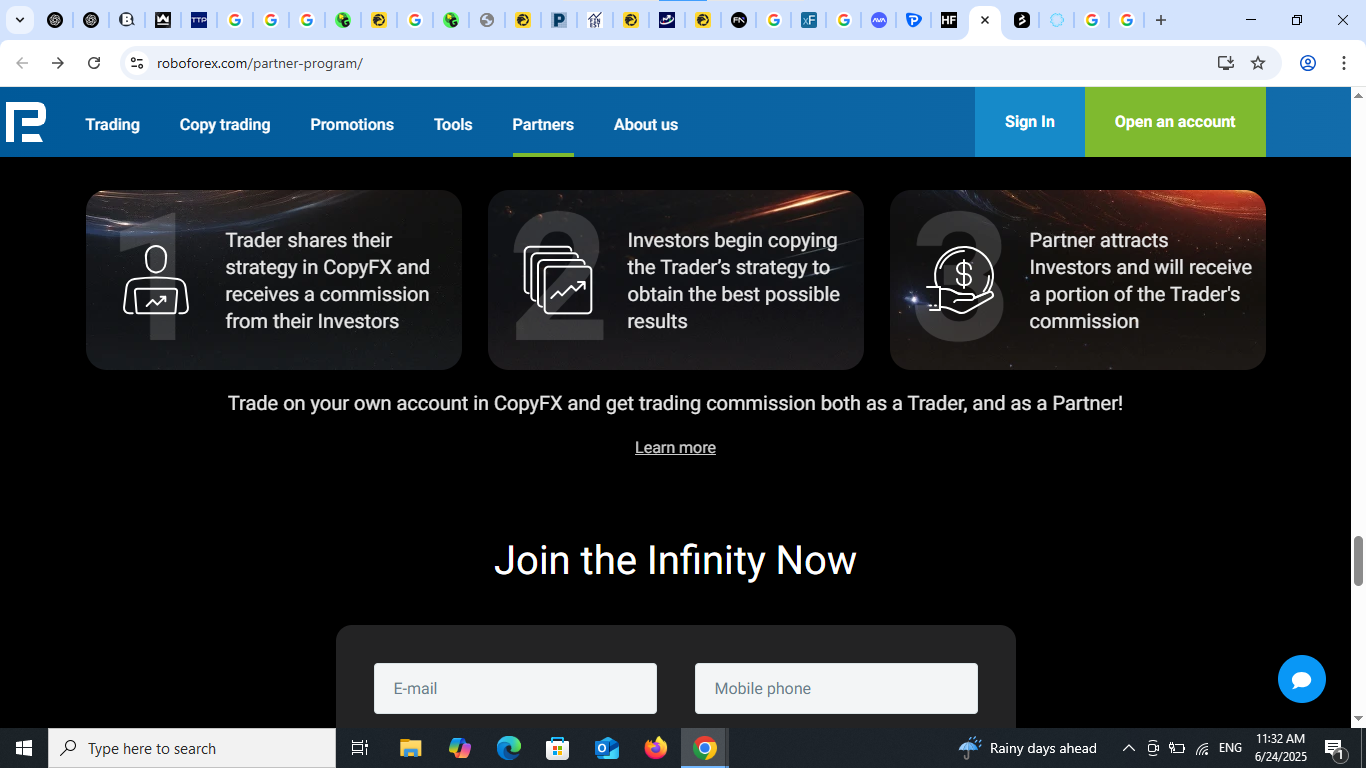Close the active browser tab
Image resolution: width=1366 pixels, height=768 pixels.
click(985, 20)
